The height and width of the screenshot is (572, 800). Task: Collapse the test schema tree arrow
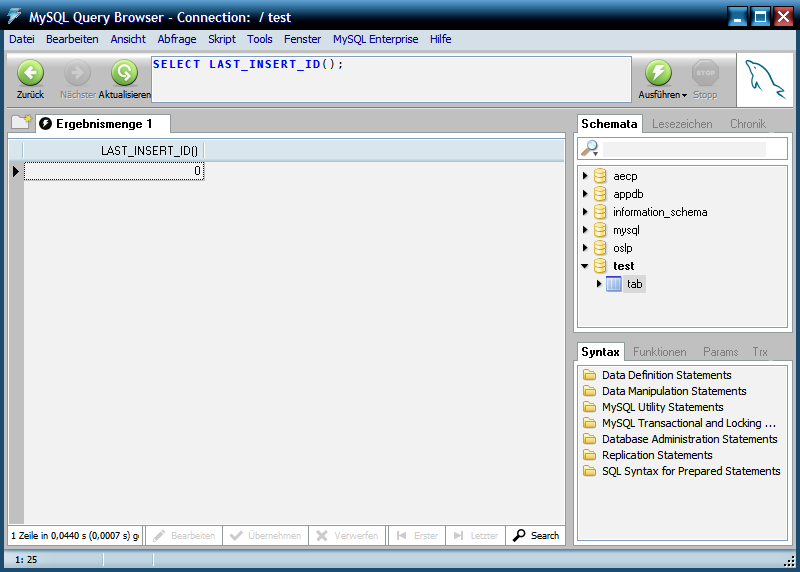click(585, 266)
